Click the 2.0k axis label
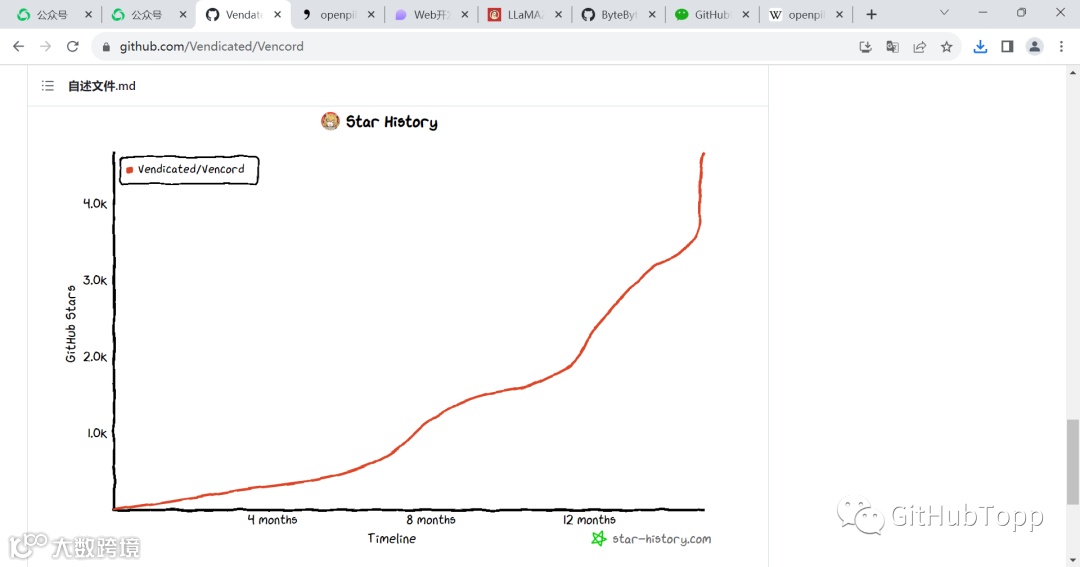 95,356
